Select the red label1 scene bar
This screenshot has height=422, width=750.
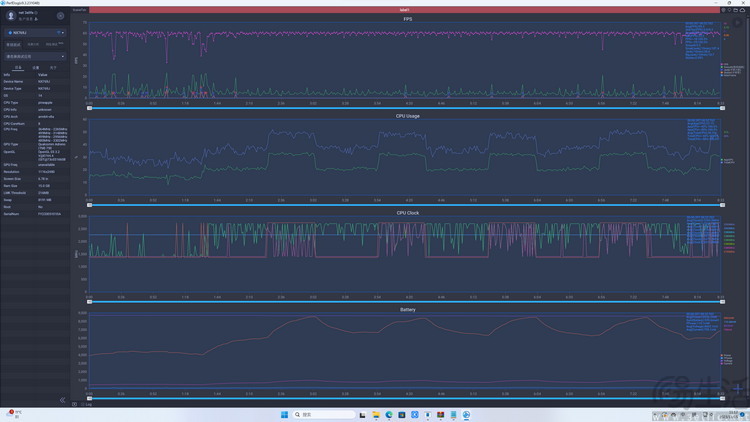[404, 10]
